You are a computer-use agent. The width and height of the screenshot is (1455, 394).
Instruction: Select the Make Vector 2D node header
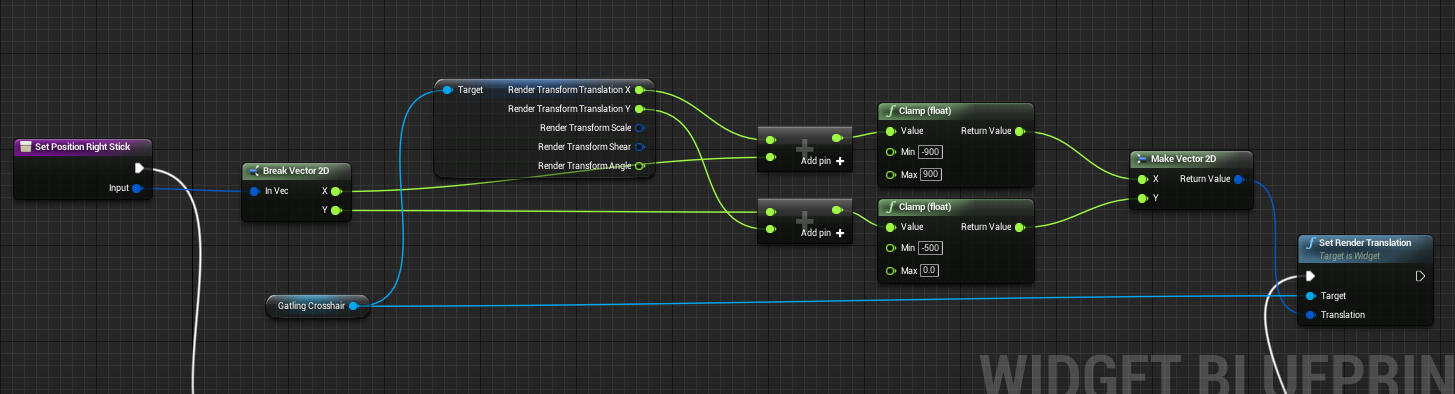coord(1192,159)
